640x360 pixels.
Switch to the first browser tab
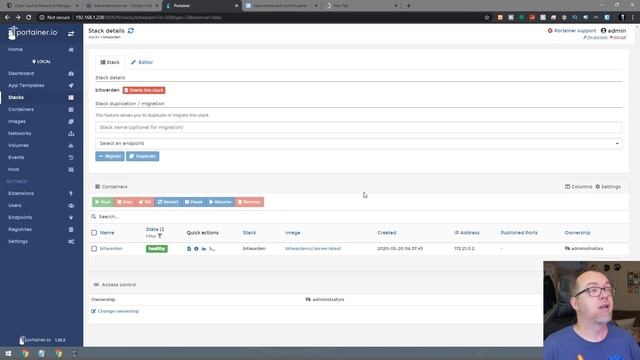click(42, 6)
